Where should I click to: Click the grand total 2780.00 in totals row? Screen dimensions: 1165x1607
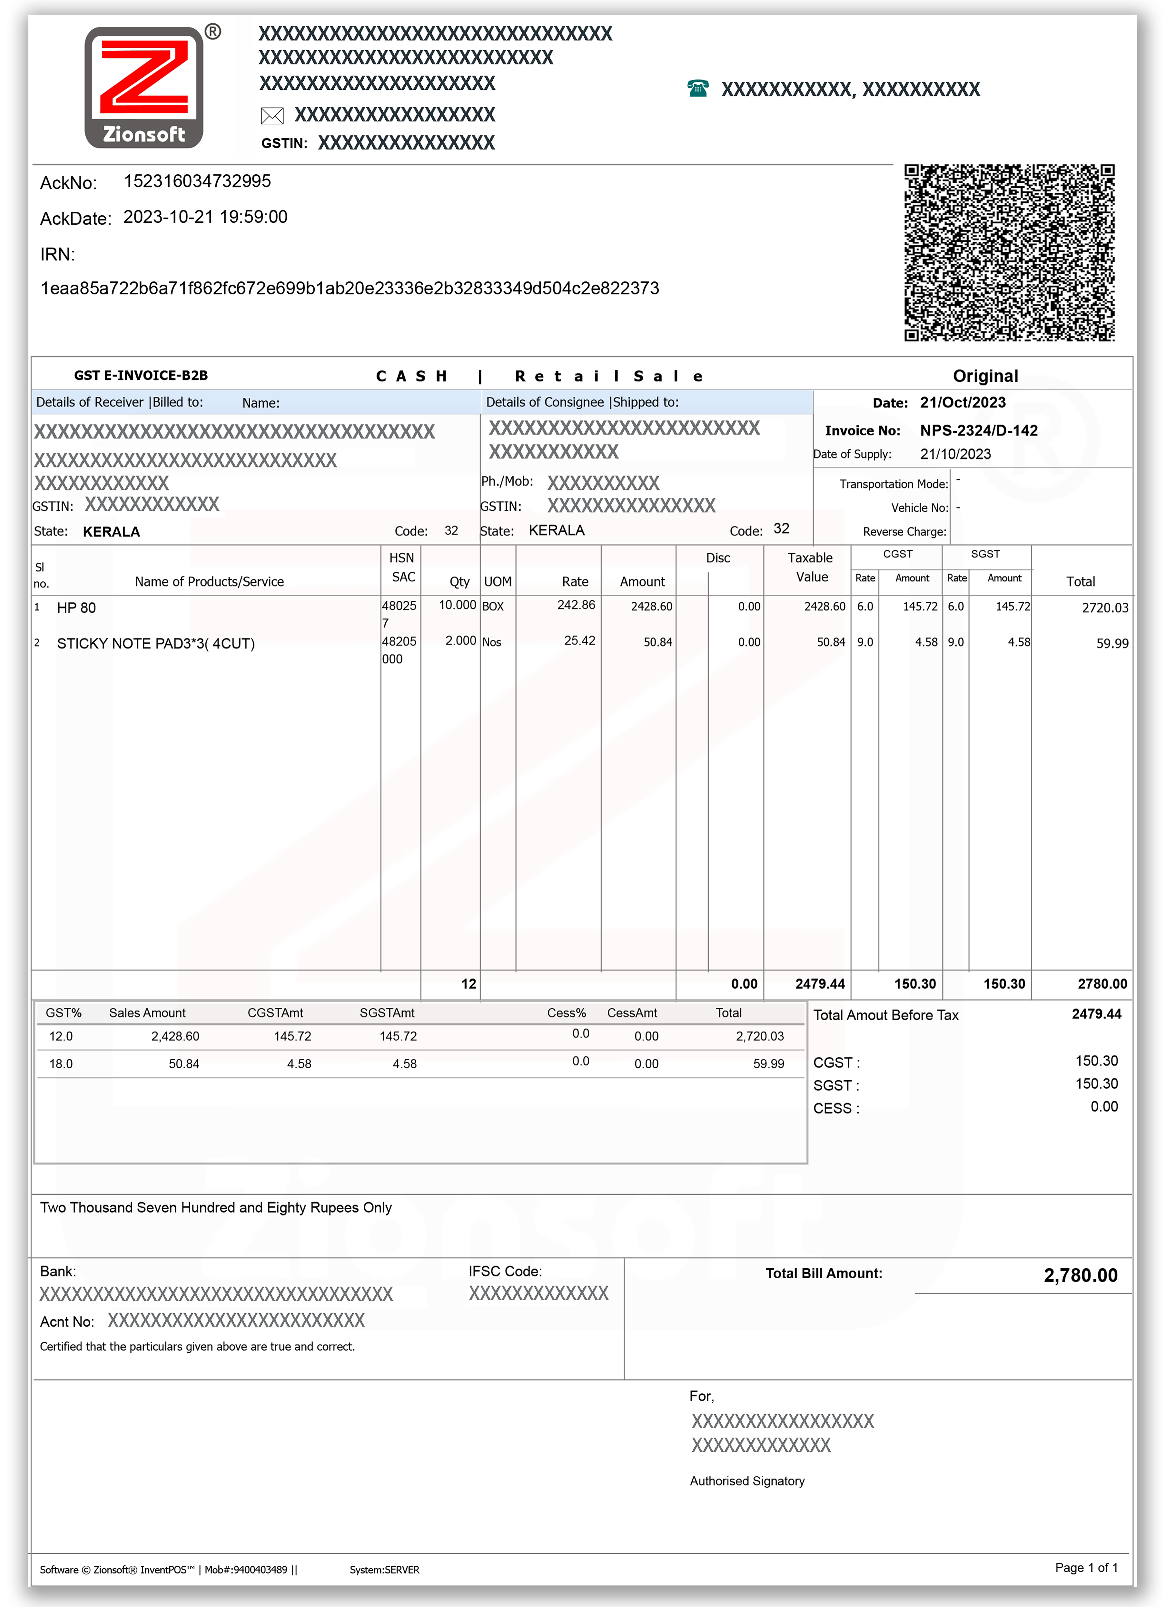1102,984
